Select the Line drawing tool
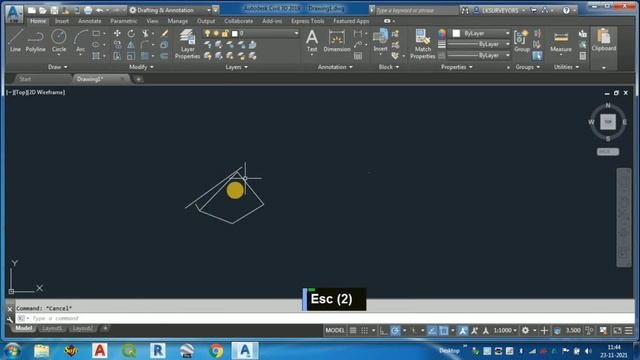The width and height of the screenshot is (640, 360). pyautogui.click(x=15, y=41)
